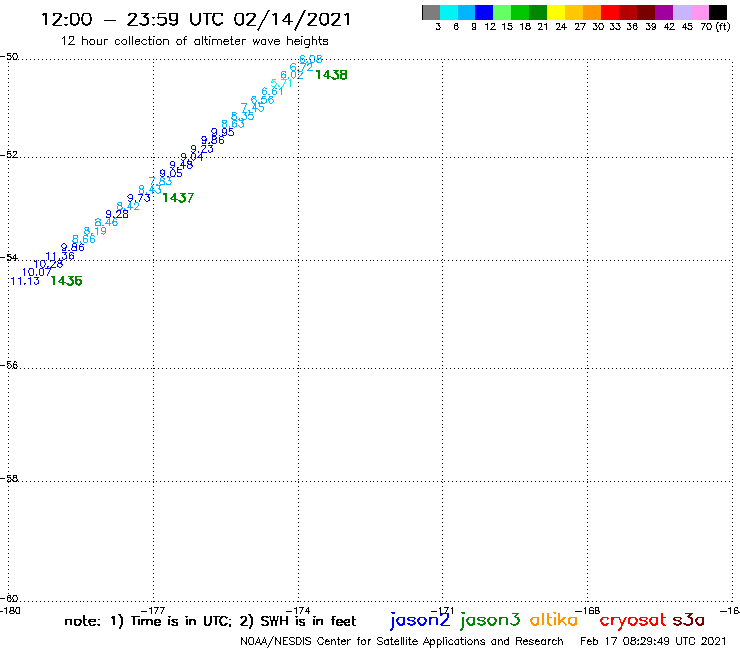Click the jason3 satellite label
Screen dimensions: 740x650
click(490, 620)
